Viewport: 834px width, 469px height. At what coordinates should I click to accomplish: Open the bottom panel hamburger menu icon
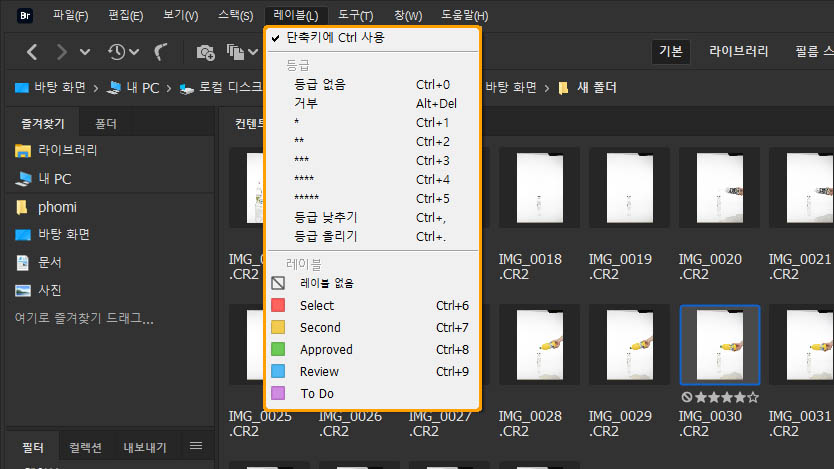click(196, 446)
